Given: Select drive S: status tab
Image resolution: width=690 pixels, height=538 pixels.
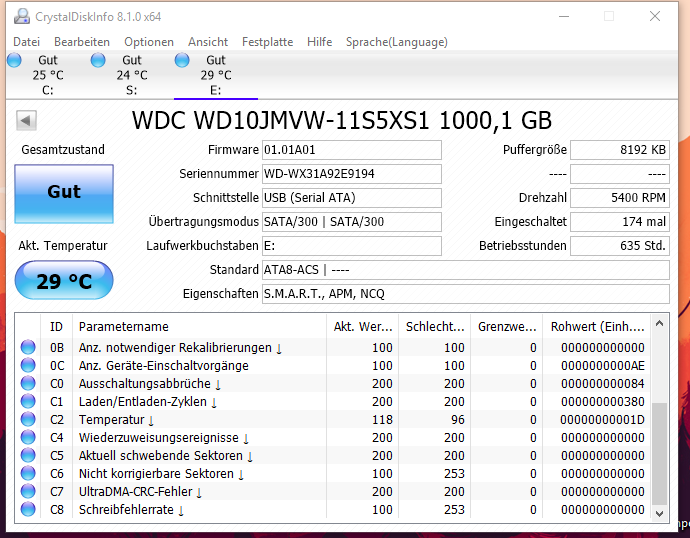Looking at the screenshot, I should [x=132, y=75].
